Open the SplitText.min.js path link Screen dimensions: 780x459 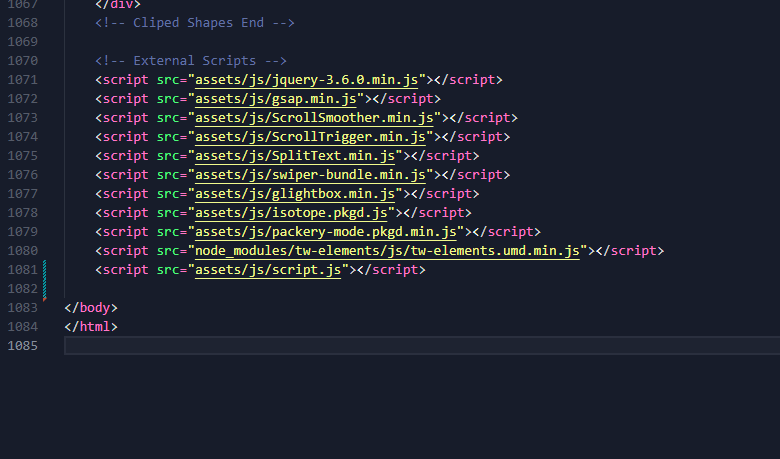(295, 156)
